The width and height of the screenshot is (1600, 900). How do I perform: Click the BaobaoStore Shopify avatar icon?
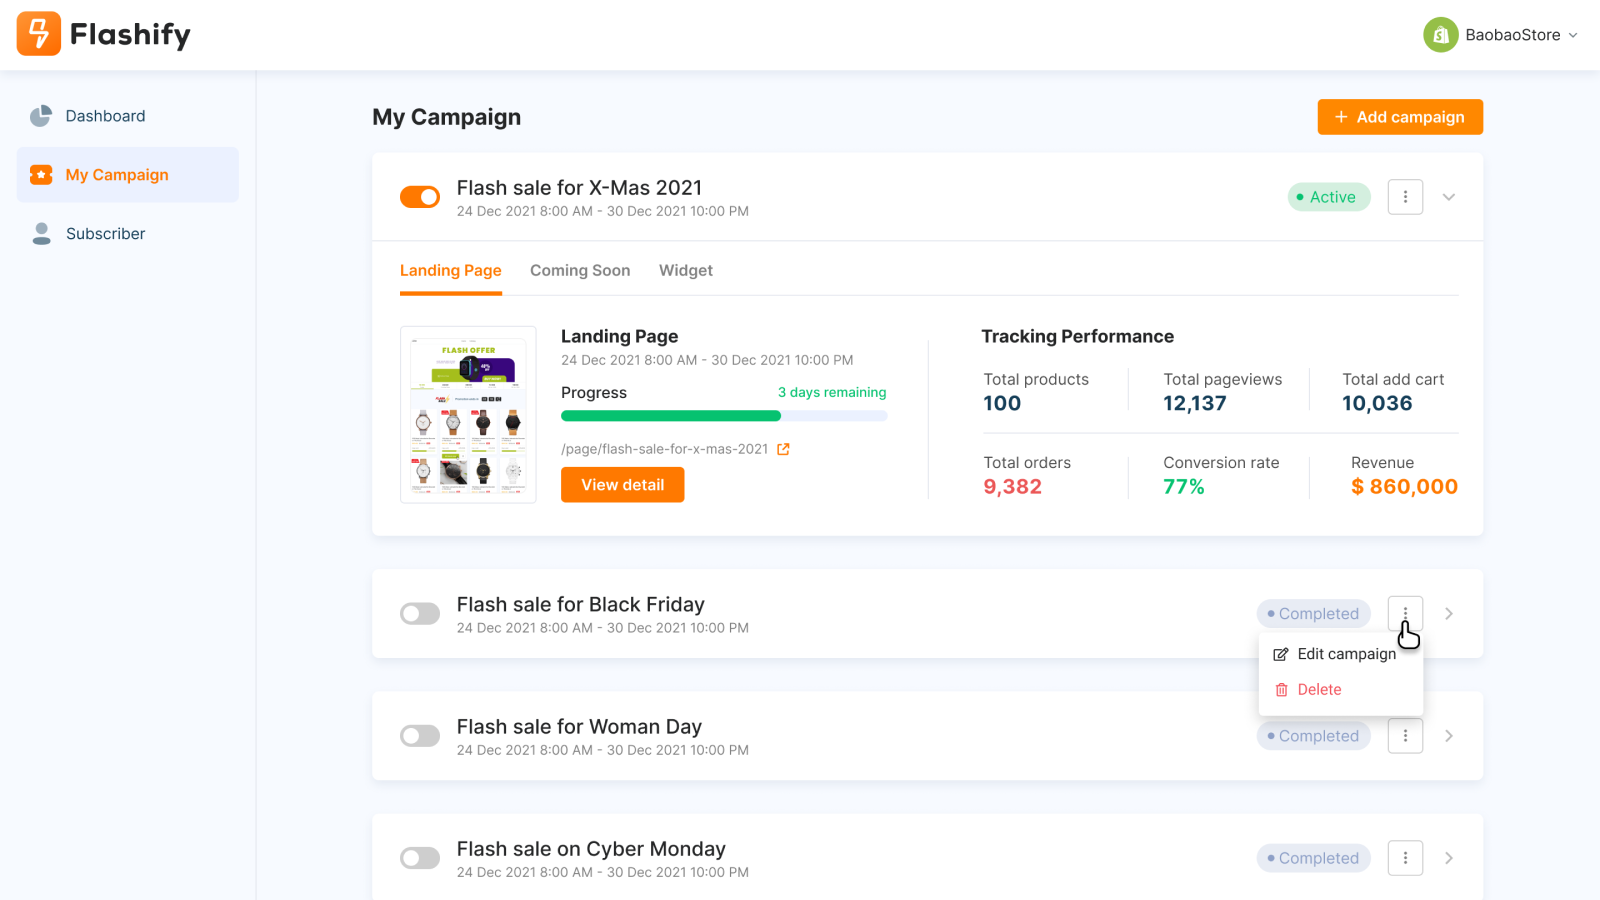(x=1440, y=35)
